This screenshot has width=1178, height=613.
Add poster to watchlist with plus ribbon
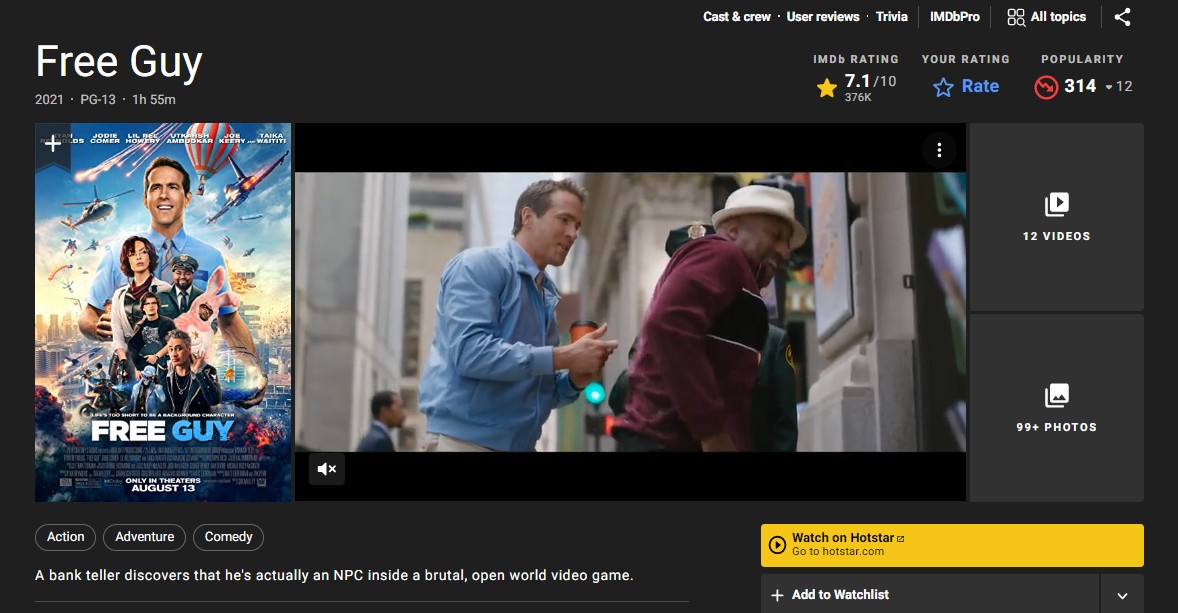(x=53, y=143)
